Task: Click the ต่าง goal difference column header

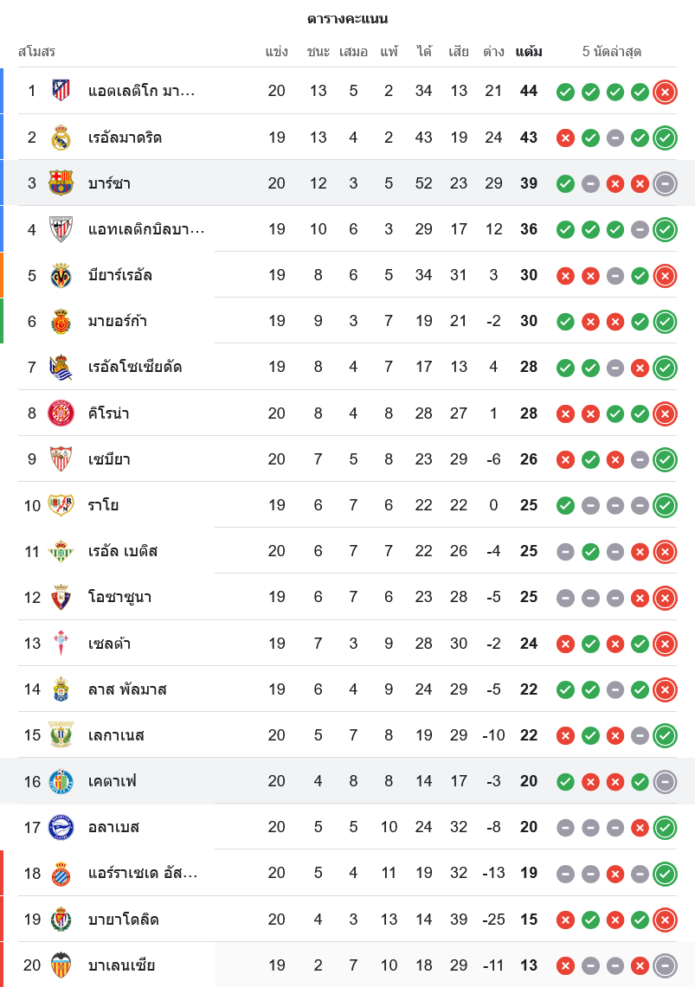Action: click(x=493, y=51)
